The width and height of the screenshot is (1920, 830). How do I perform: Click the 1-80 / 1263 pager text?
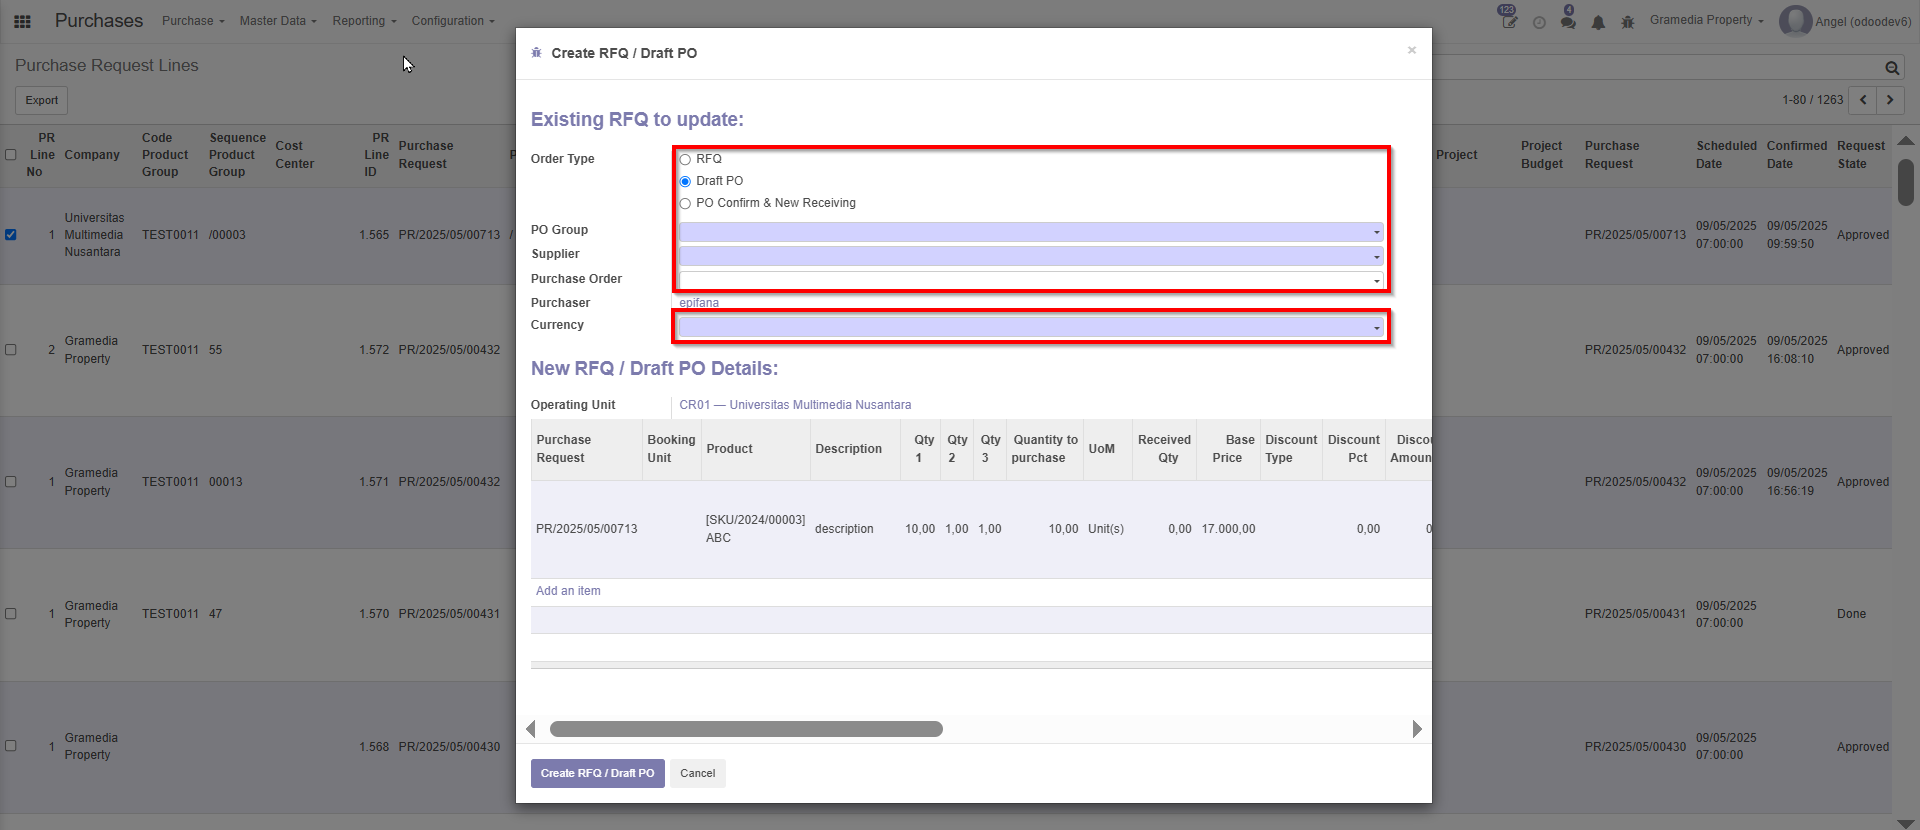click(x=1812, y=100)
